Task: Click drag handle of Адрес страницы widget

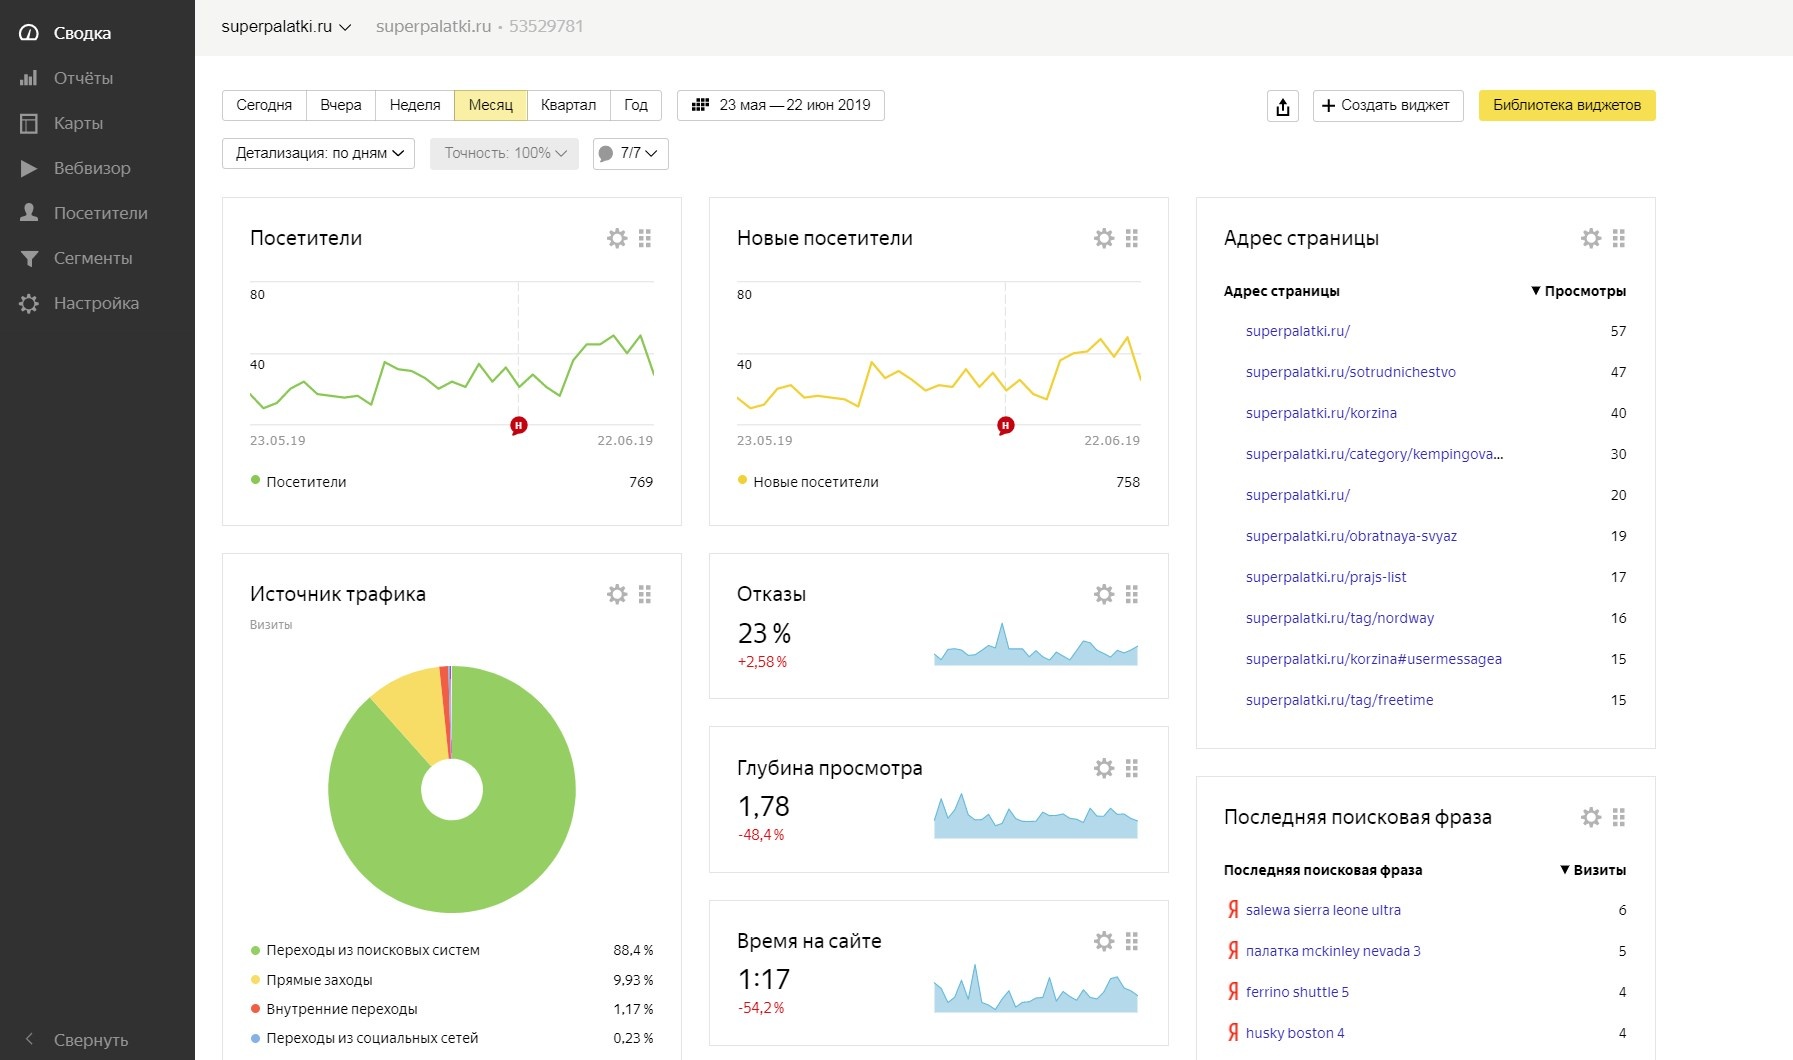Action: [x=1619, y=238]
